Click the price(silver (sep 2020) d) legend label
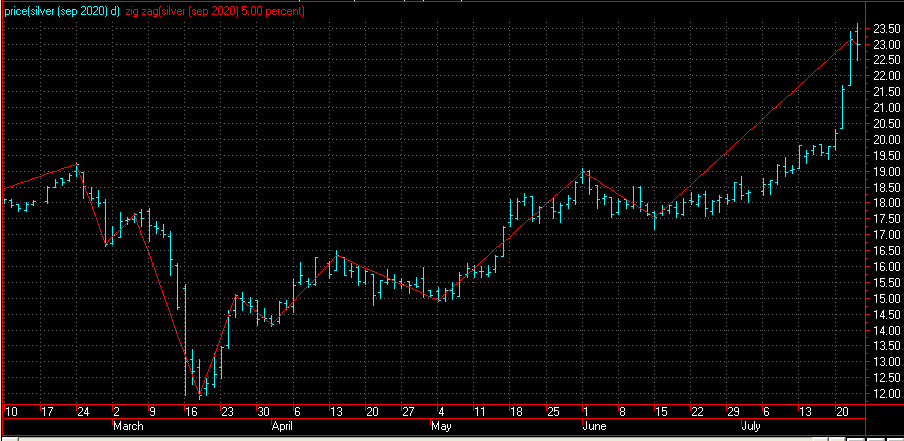This screenshot has height=441, width=904. tap(62, 12)
